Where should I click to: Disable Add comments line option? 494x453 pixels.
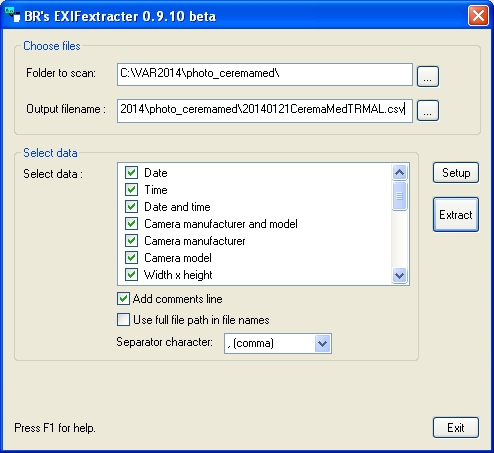point(123,299)
